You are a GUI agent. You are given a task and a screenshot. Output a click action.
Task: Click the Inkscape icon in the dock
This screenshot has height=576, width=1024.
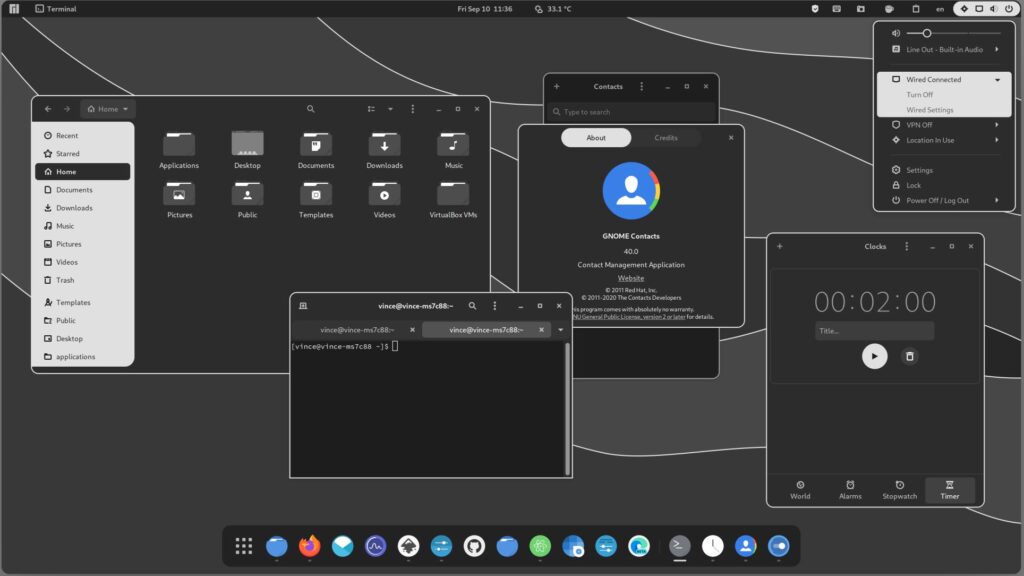click(408, 546)
